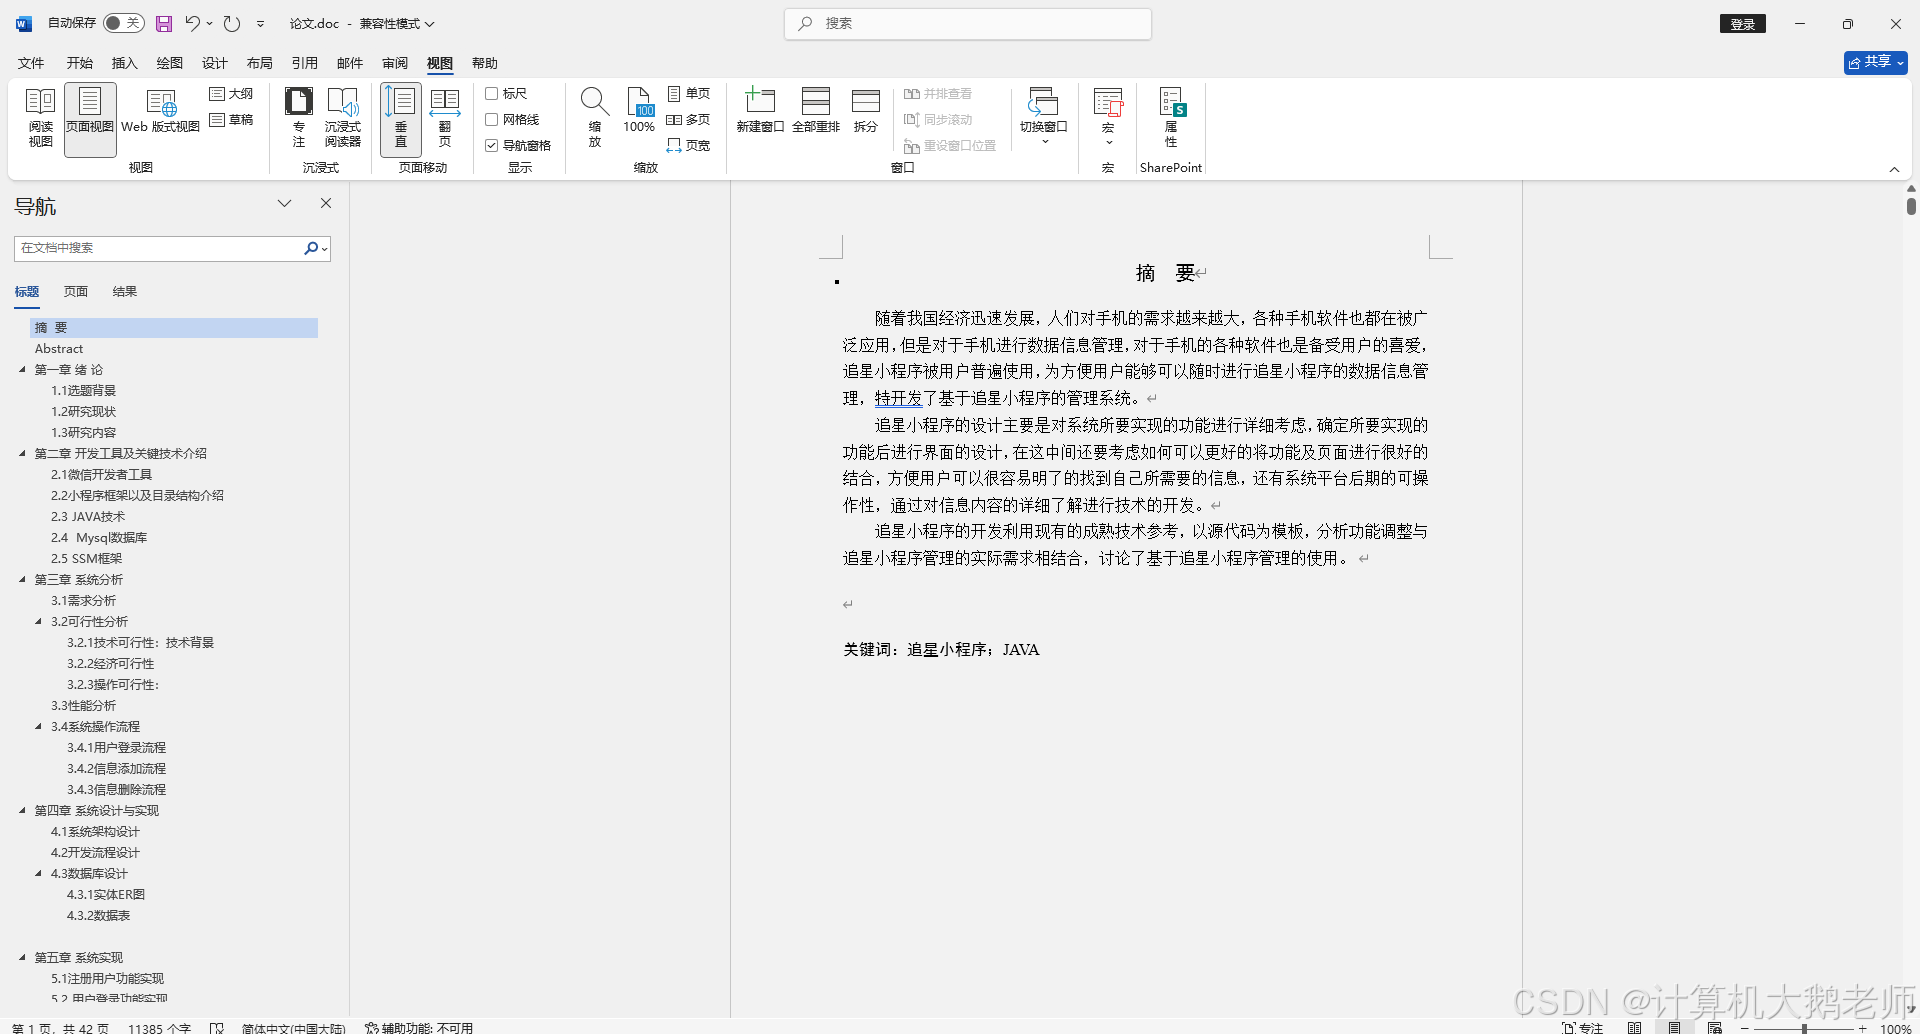Click accessibility status (辅助功能: 不可用)

419,1027
